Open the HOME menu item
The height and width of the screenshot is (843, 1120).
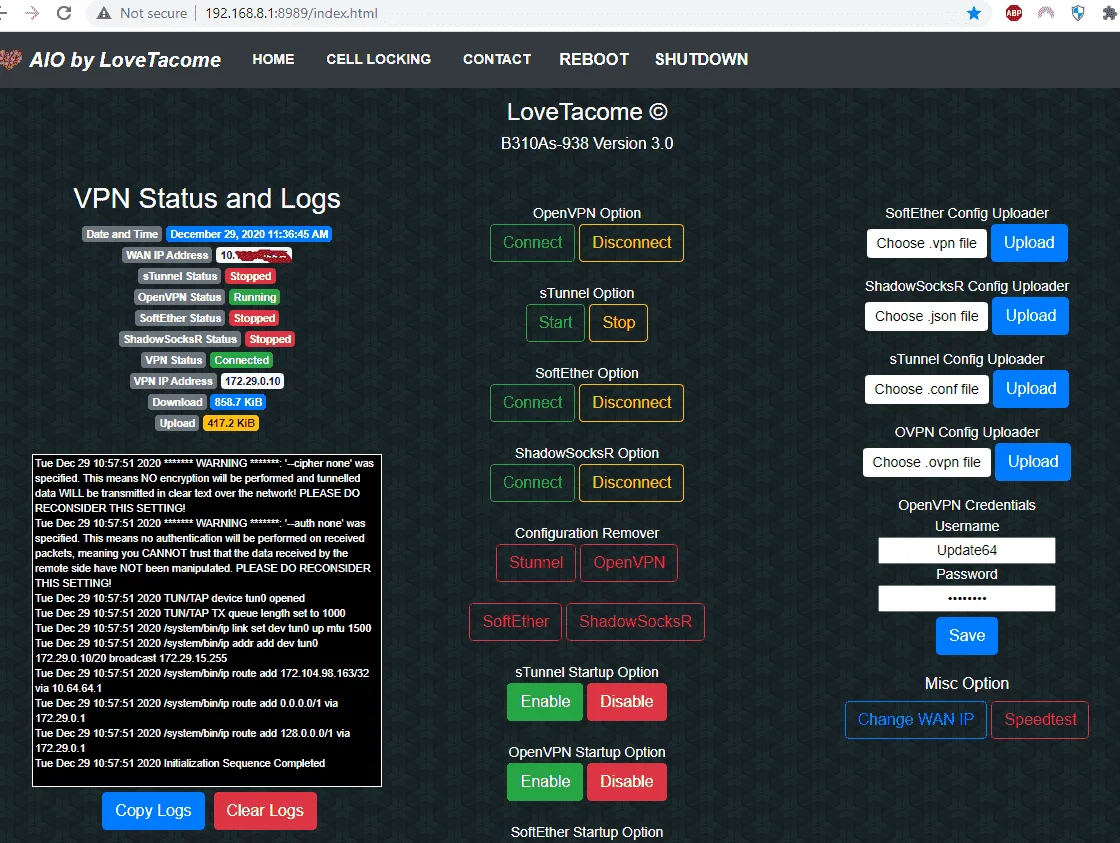click(x=273, y=59)
